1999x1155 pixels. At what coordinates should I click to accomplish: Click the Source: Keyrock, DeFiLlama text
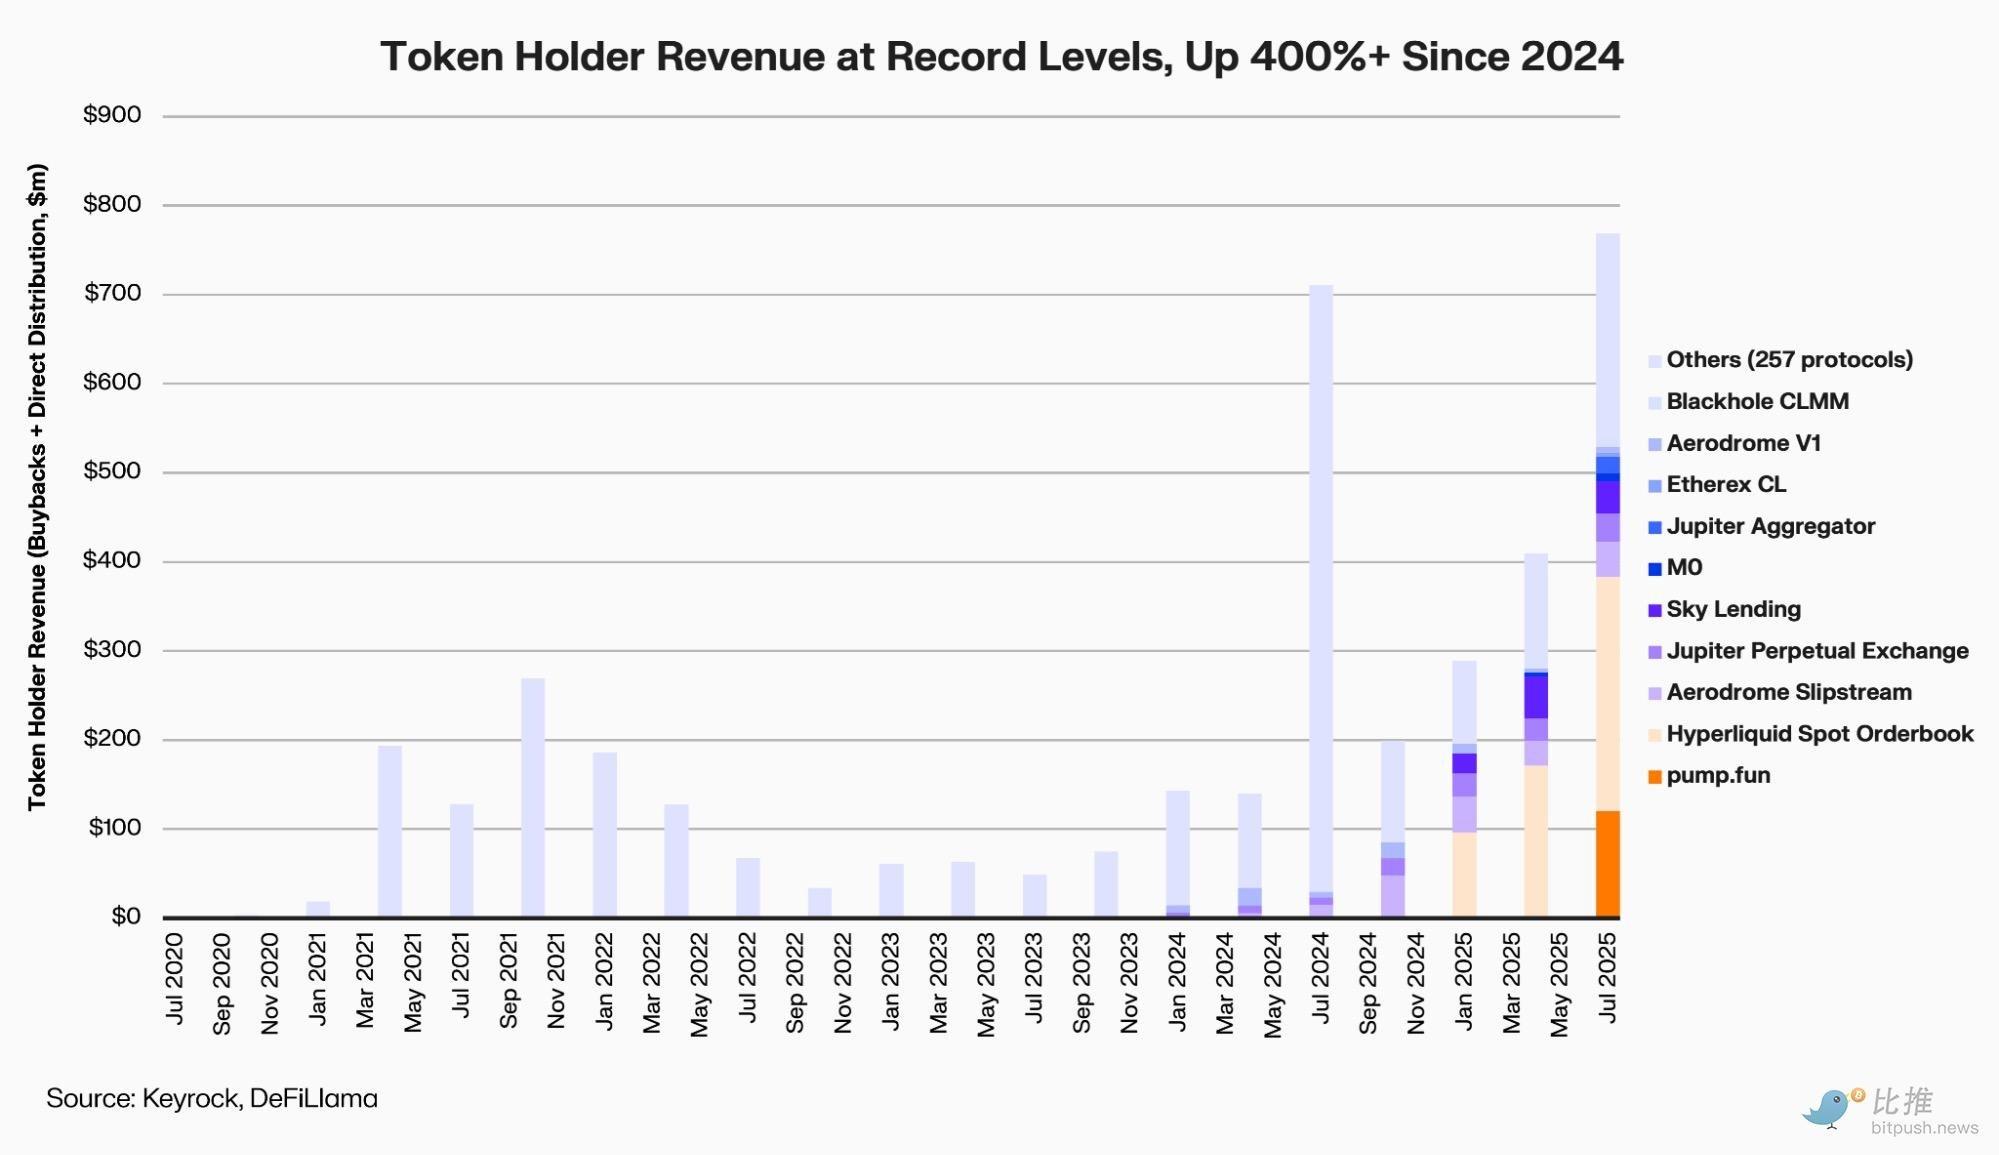(x=212, y=1098)
